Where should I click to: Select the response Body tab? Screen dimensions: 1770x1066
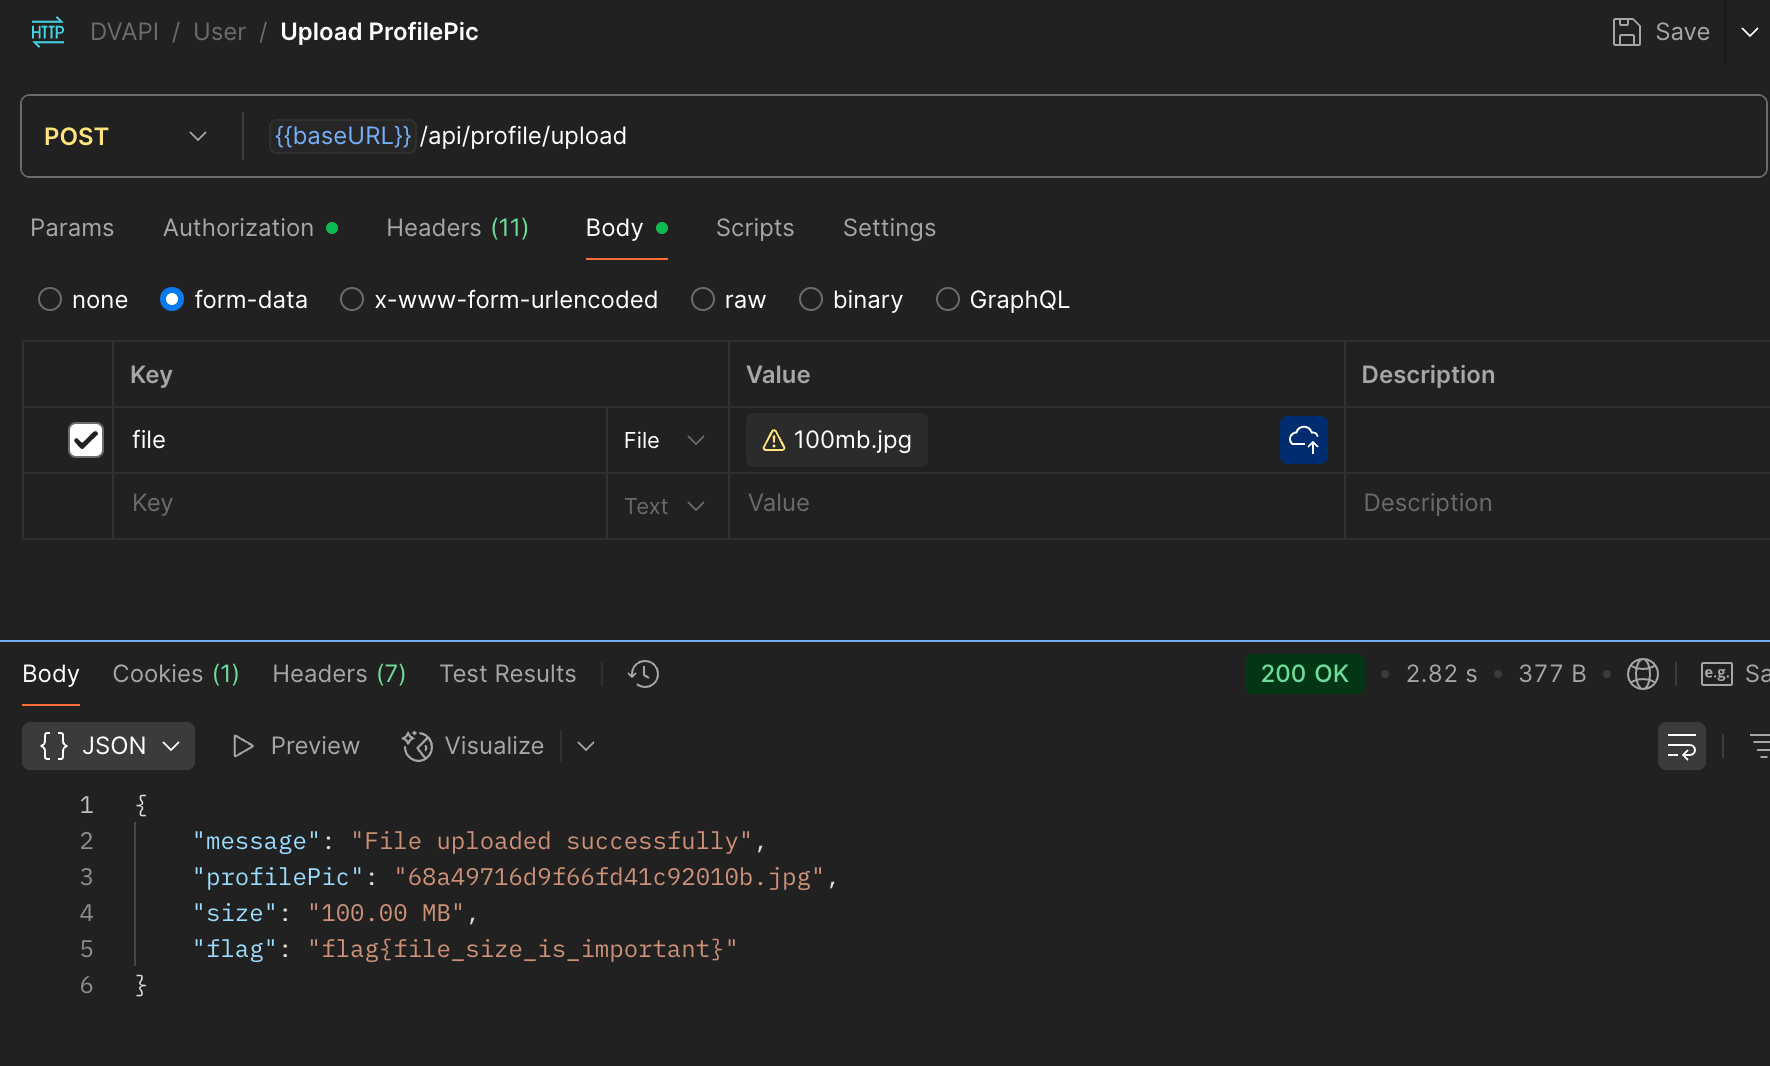51,674
